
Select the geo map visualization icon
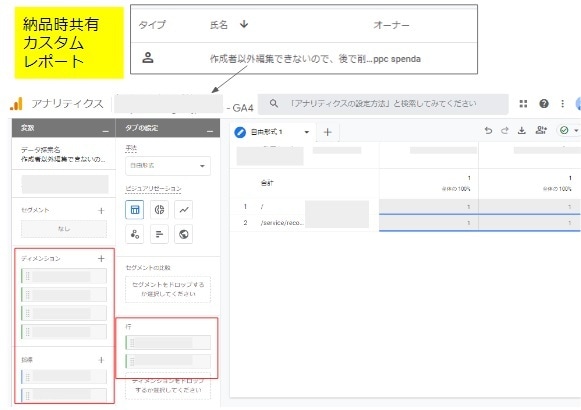pyautogui.click(x=184, y=234)
